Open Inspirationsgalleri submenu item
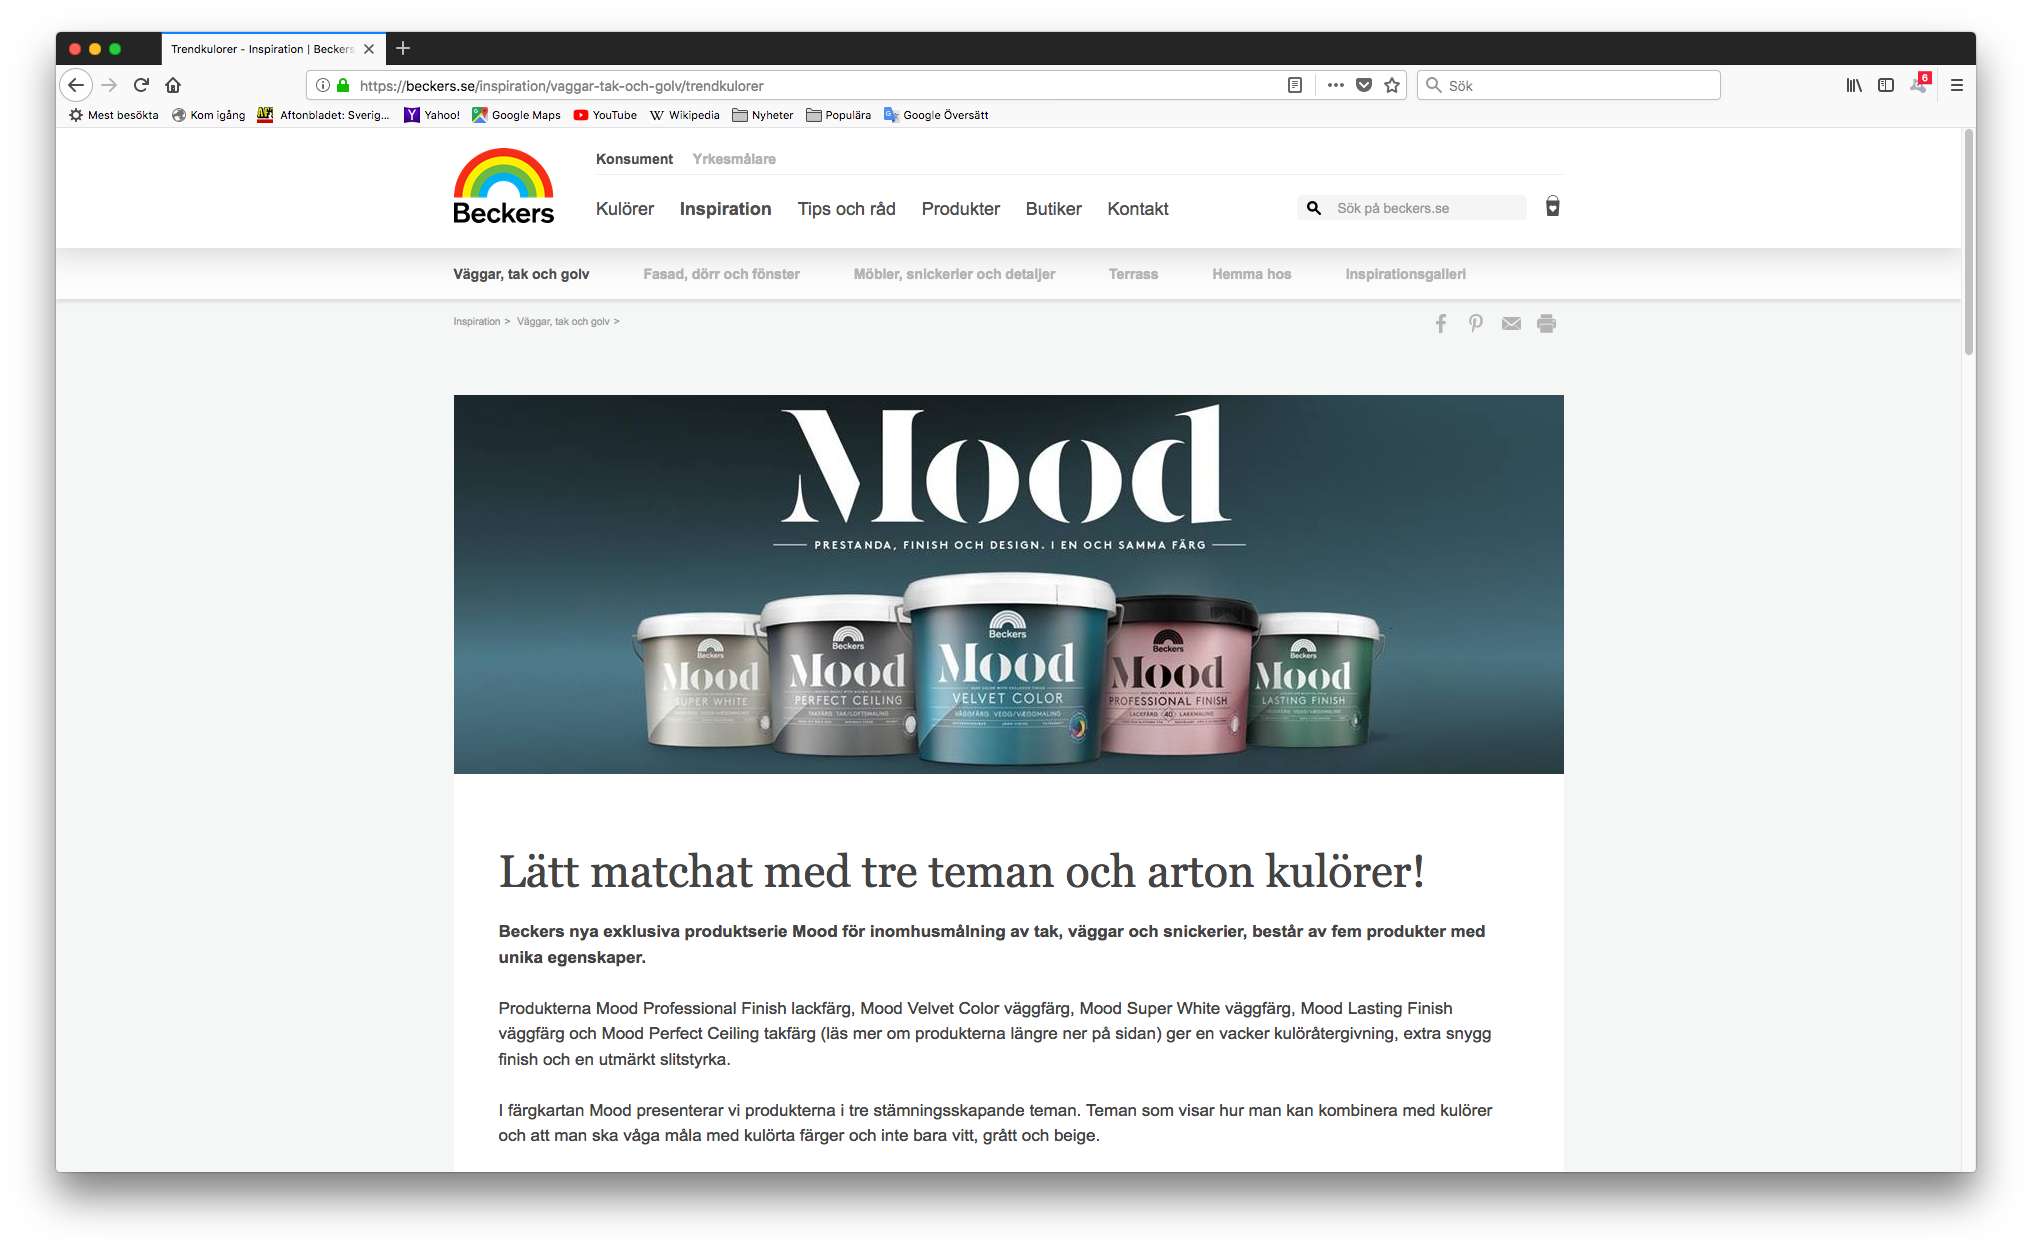Image resolution: width=2032 pixels, height=1252 pixels. click(1405, 274)
